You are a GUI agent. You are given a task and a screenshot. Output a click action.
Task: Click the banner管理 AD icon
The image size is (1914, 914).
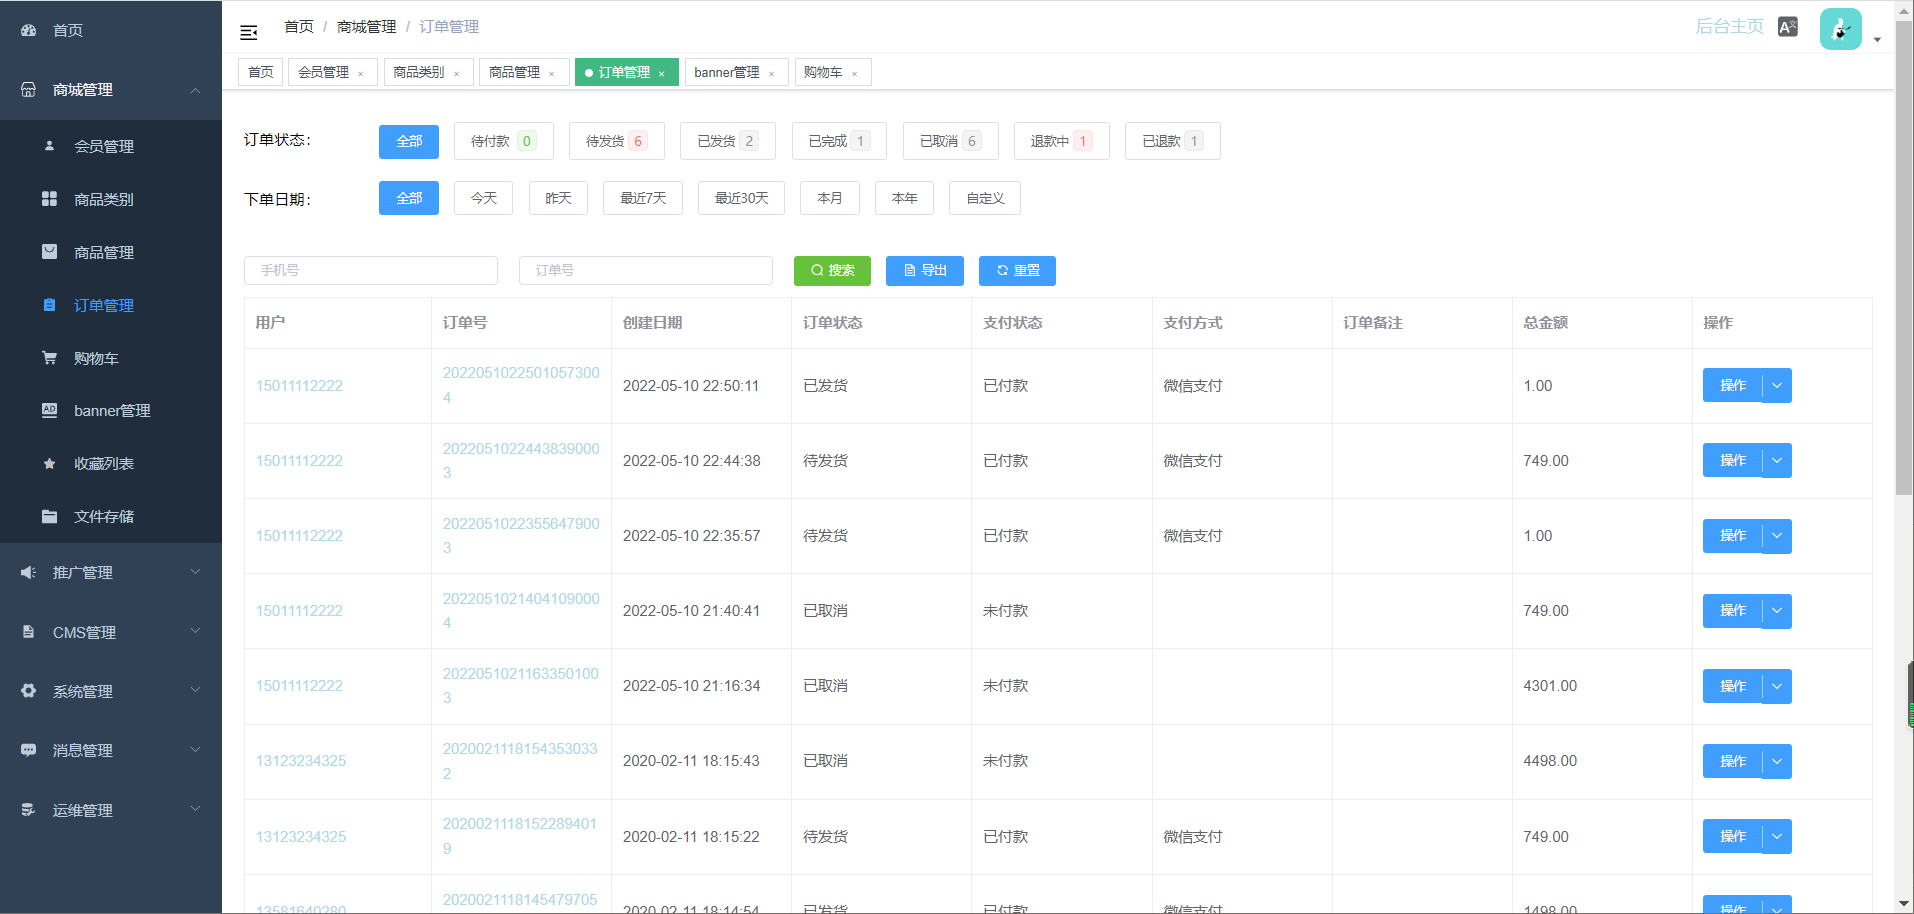coord(49,410)
